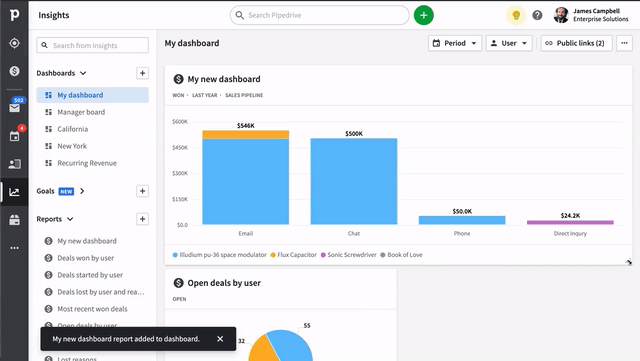Open More options in the left sidebar
This screenshot has width=640, height=361.
[x=14, y=248]
